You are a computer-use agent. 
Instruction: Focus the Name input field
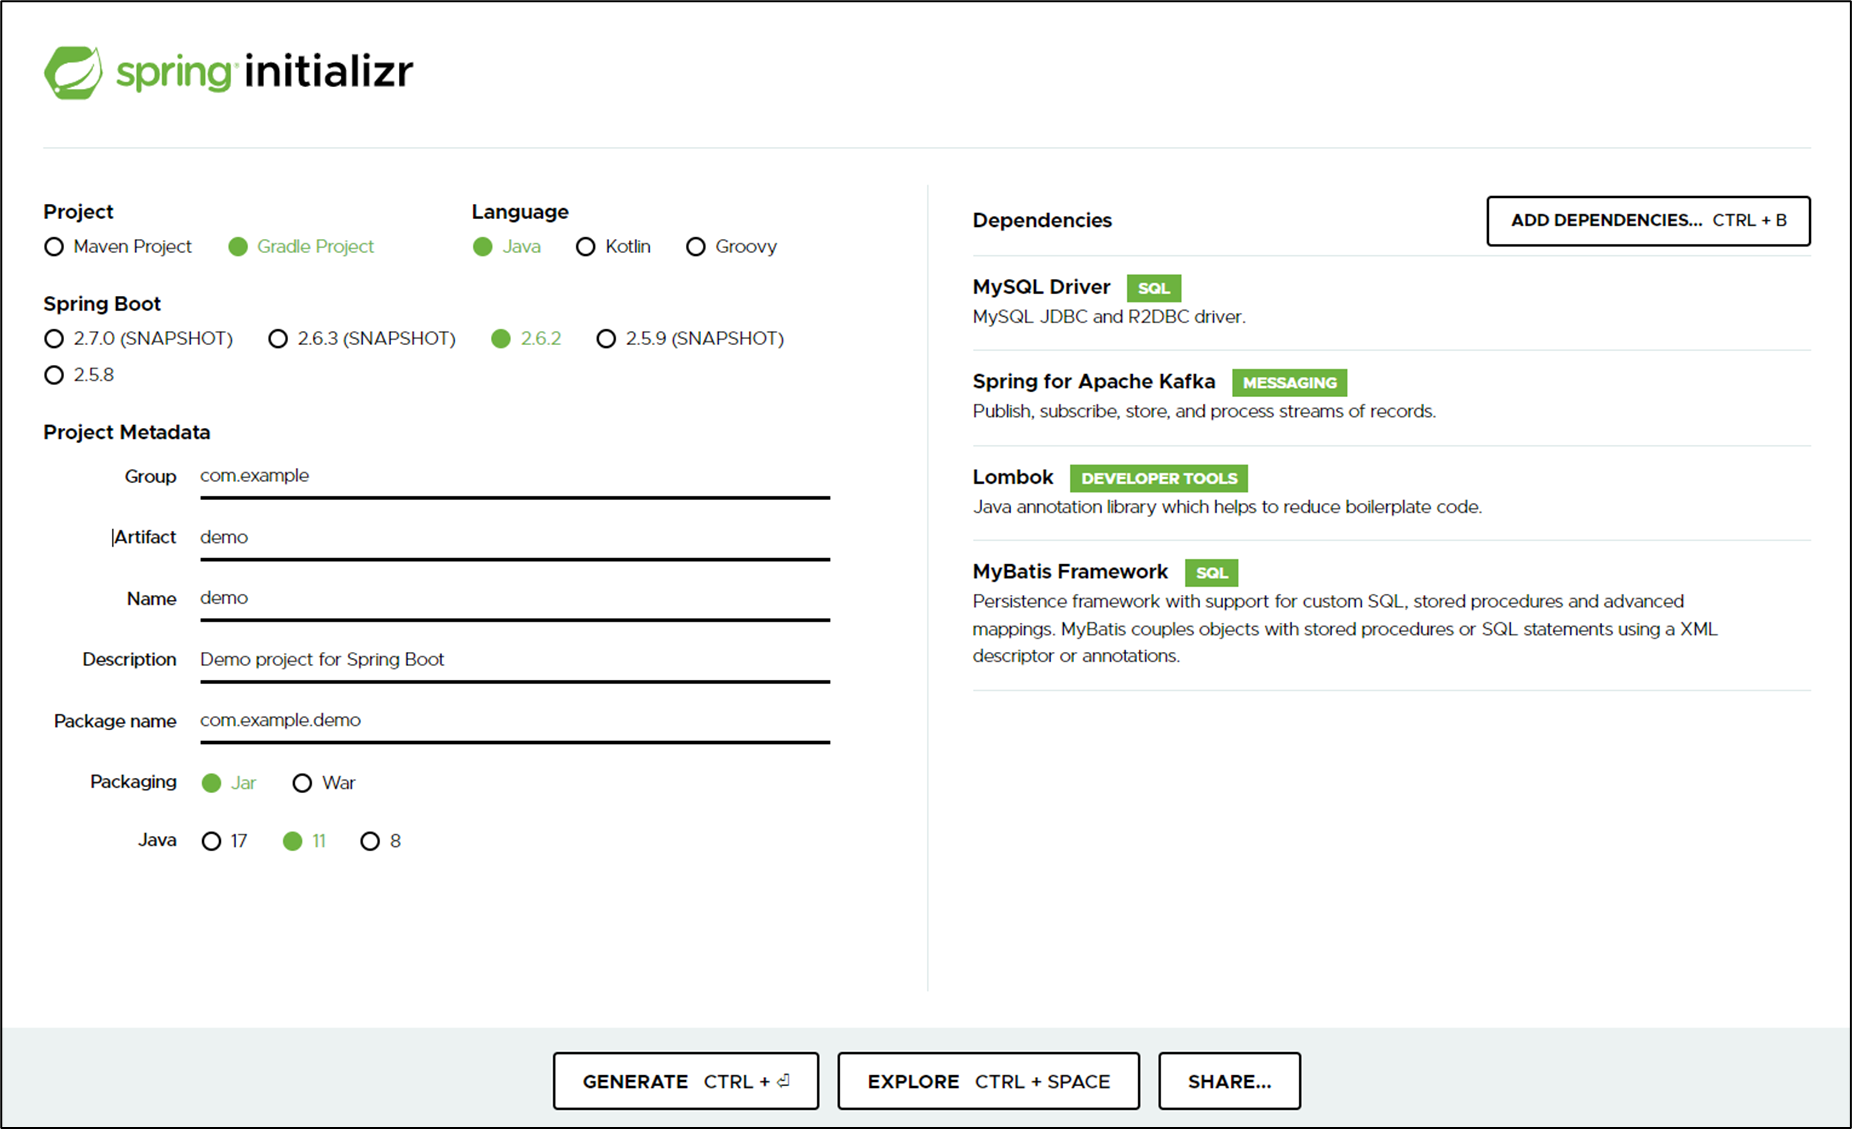point(515,599)
